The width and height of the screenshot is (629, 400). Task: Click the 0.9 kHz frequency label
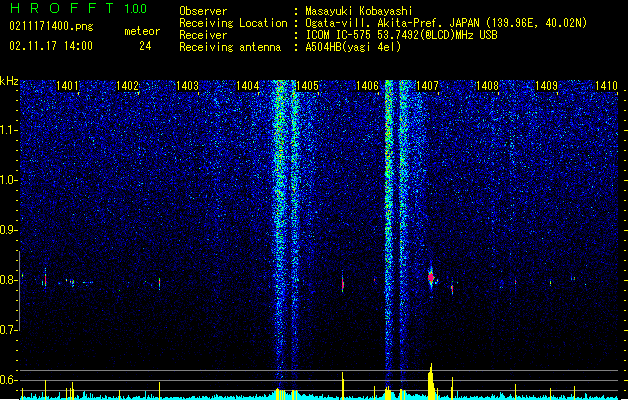(x=8, y=230)
